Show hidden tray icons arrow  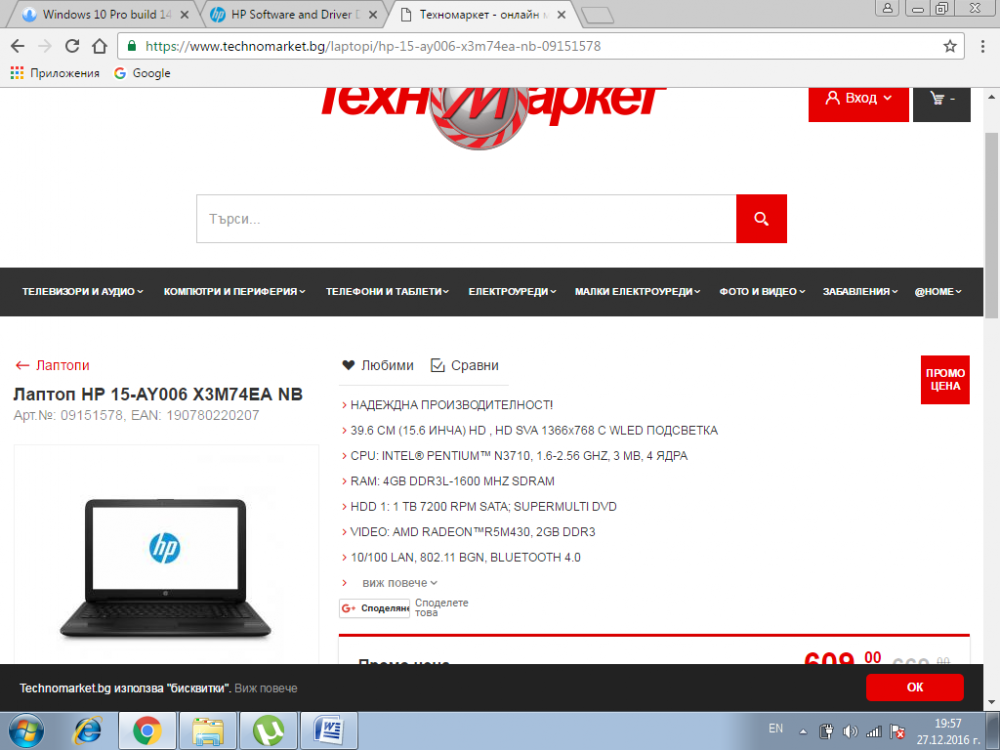803,732
